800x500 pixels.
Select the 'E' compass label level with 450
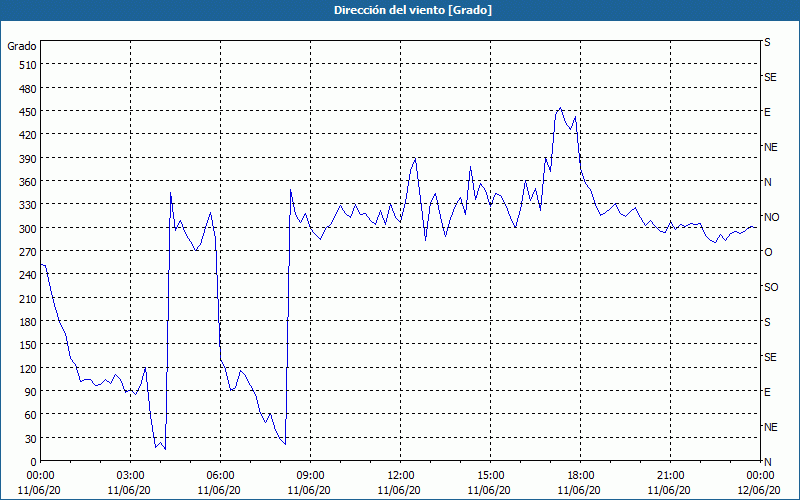[x=767, y=112]
